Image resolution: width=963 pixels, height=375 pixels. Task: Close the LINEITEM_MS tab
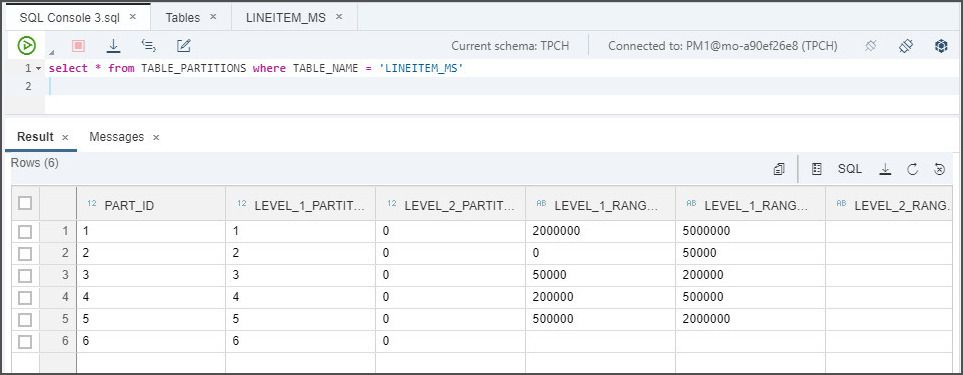tap(339, 17)
